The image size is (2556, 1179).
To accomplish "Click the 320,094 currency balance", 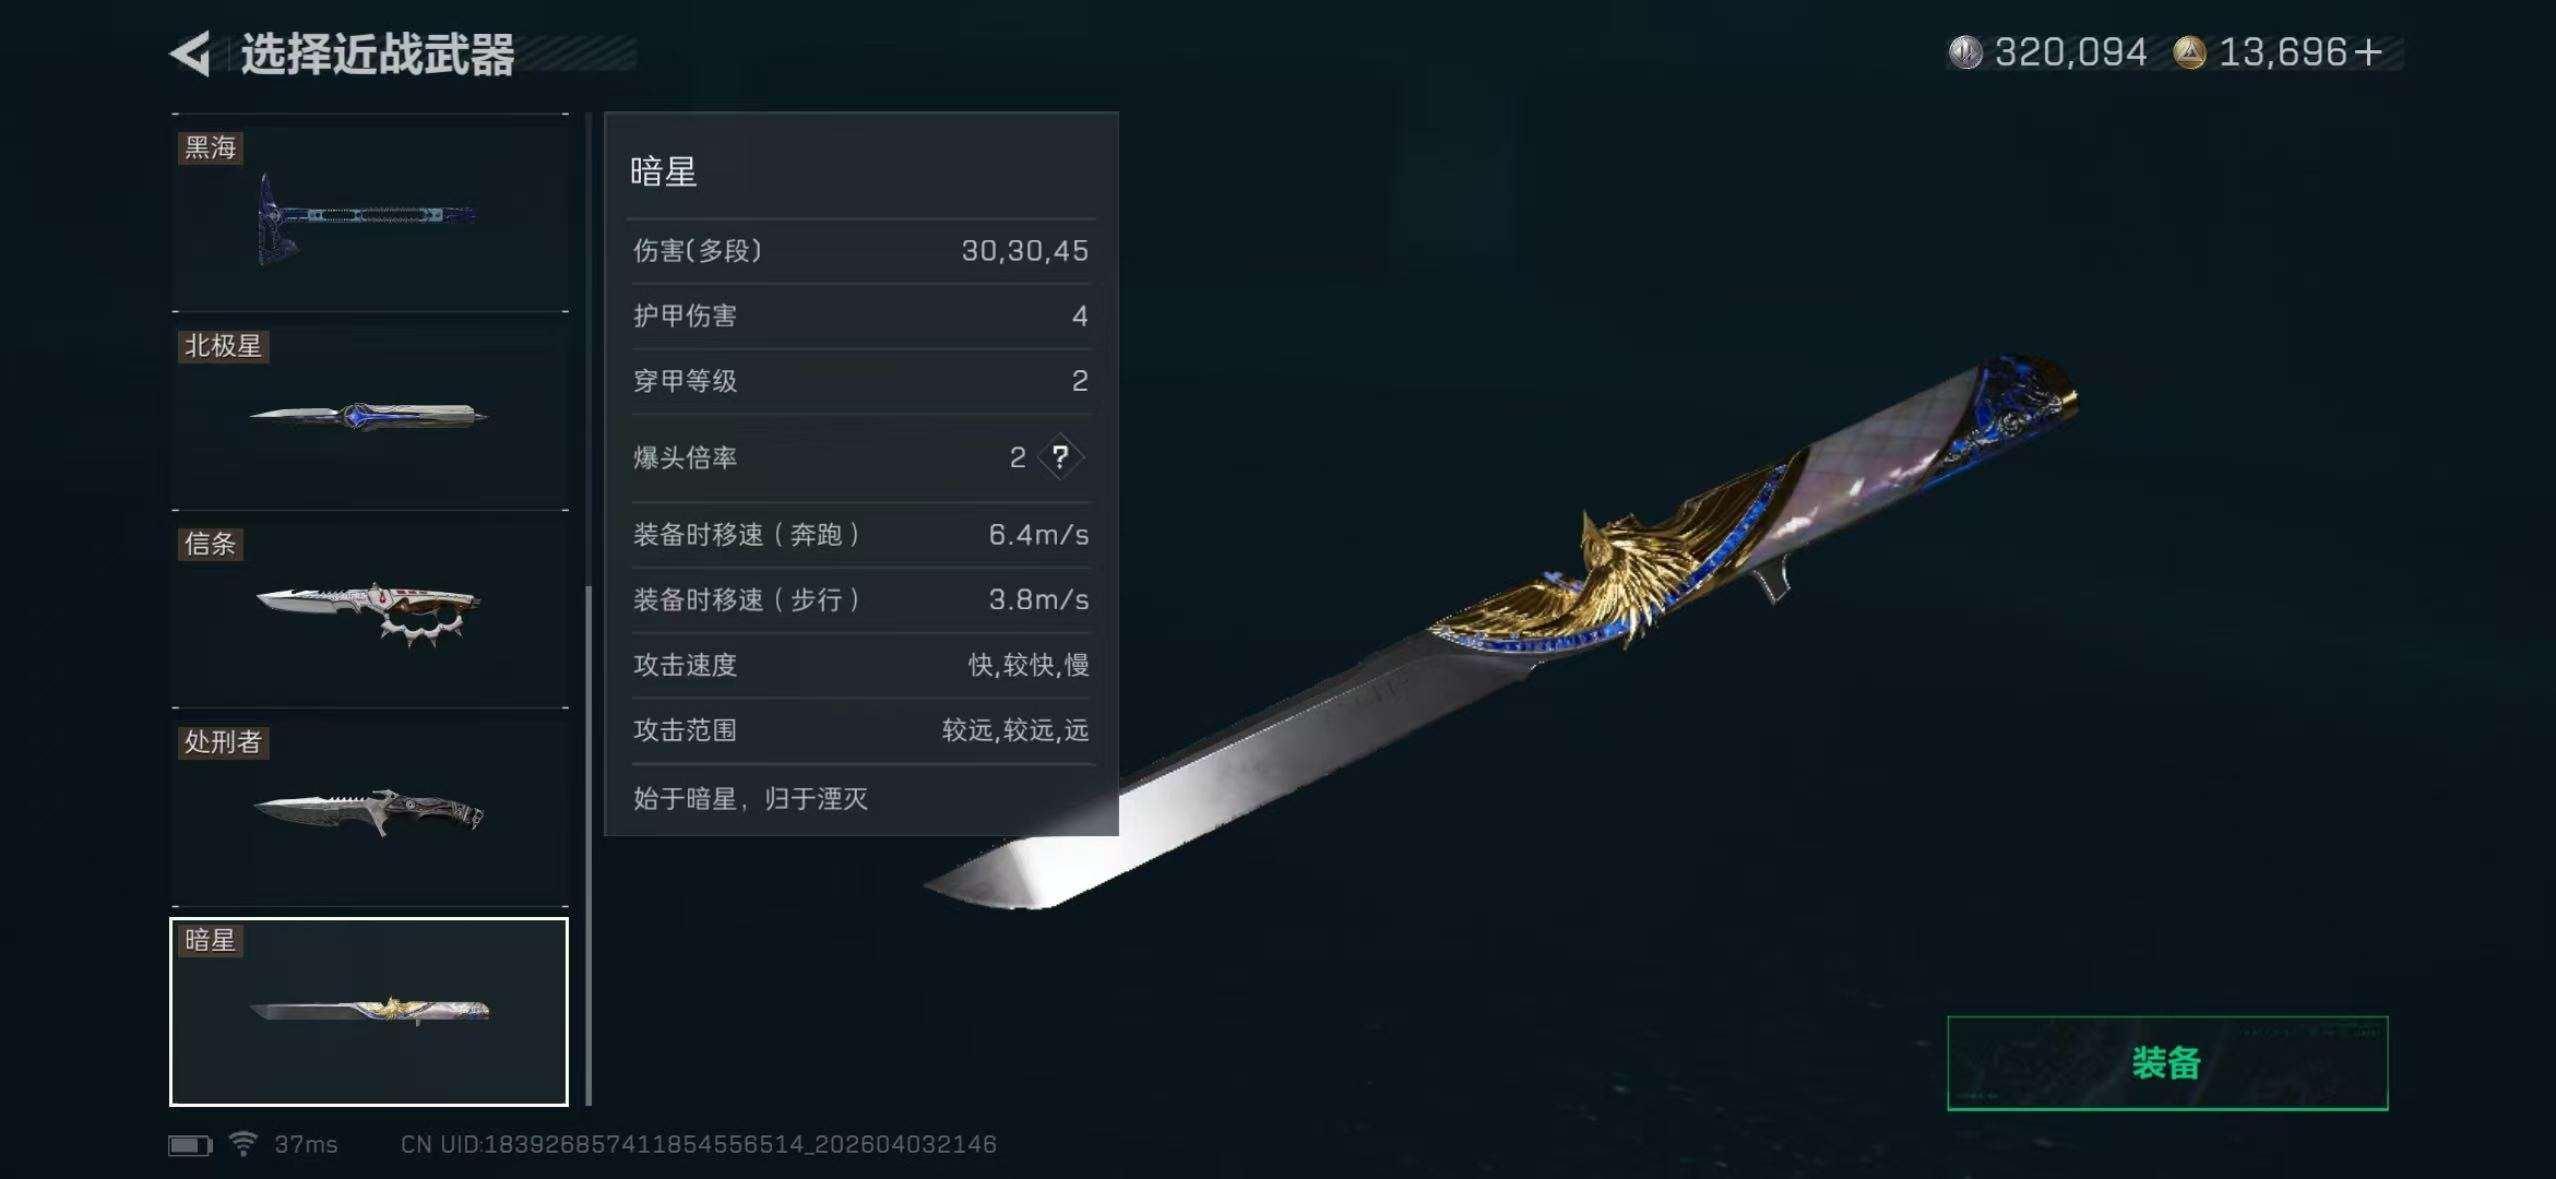I will click(2070, 52).
